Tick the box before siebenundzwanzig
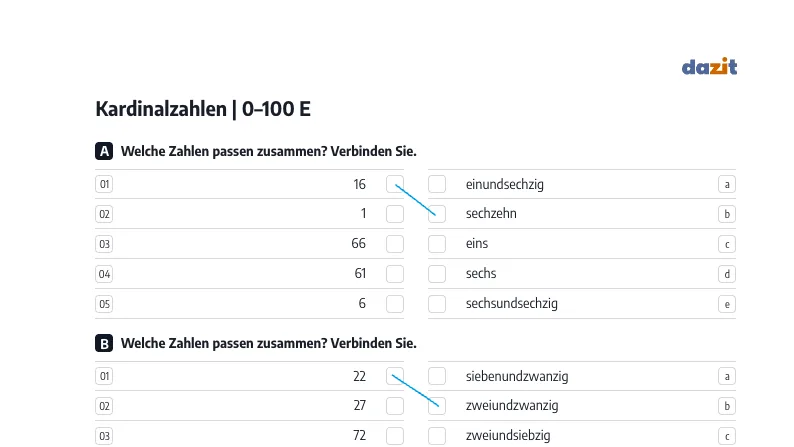The image size is (794, 447). point(437,376)
